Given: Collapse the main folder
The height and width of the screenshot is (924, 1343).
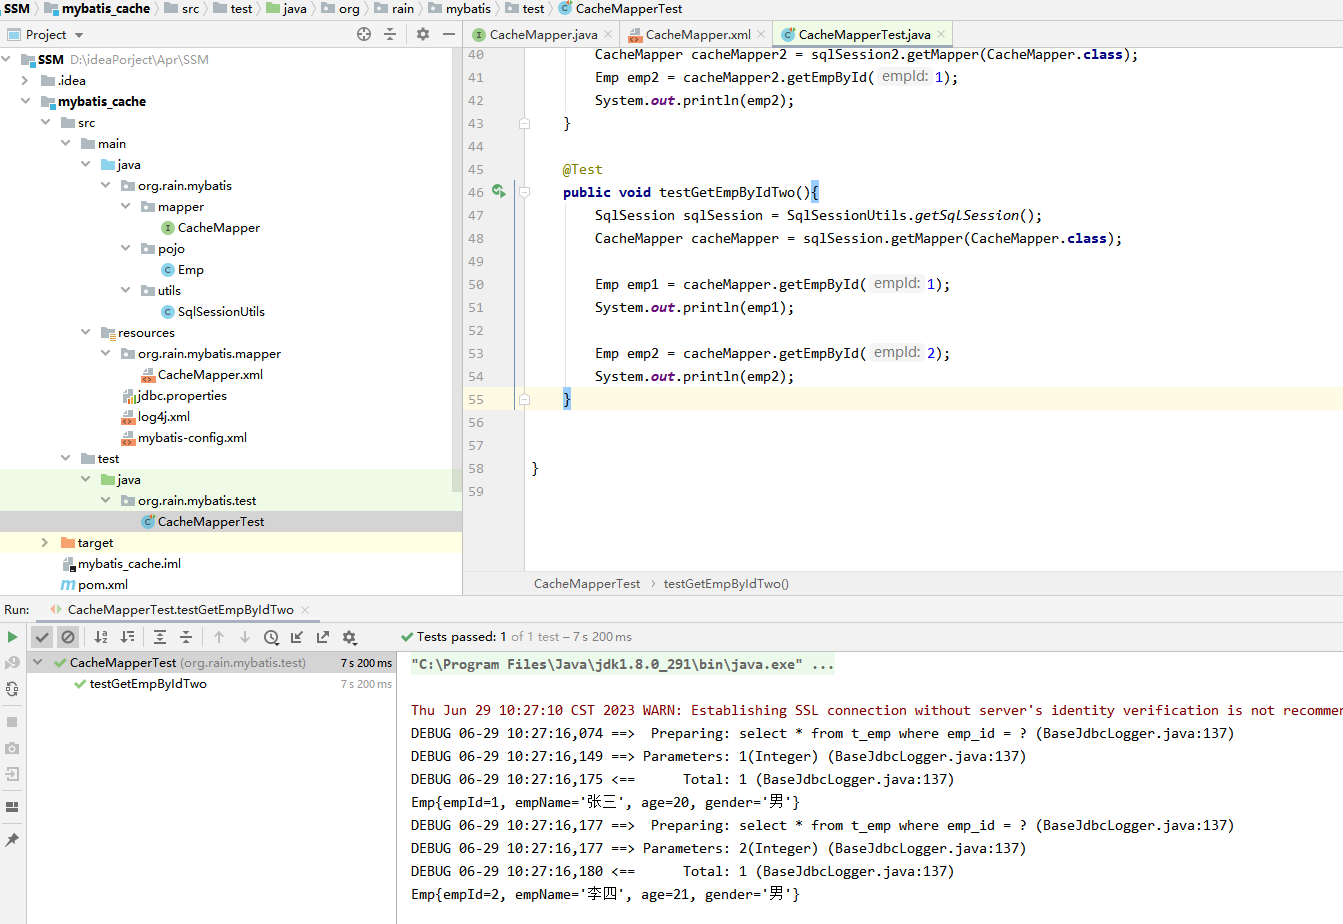Looking at the screenshot, I should tap(65, 143).
